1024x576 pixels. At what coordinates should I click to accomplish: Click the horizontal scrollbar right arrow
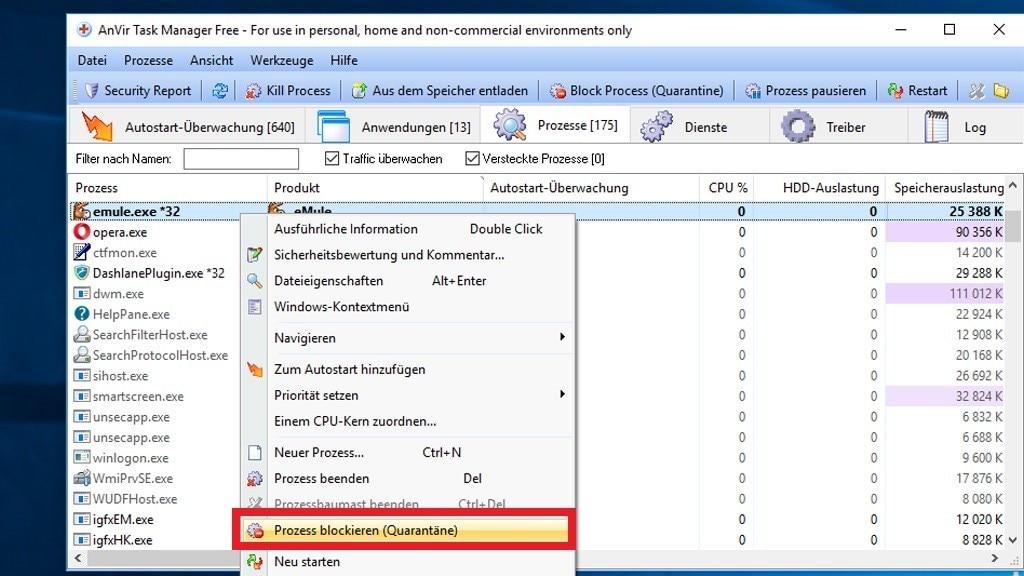[995, 558]
